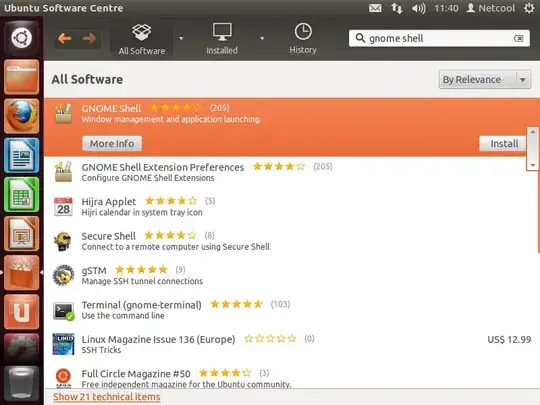Open LibreOffice Calc from the launcher
Viewport: 540px width, 405px height.
point(21,195)
